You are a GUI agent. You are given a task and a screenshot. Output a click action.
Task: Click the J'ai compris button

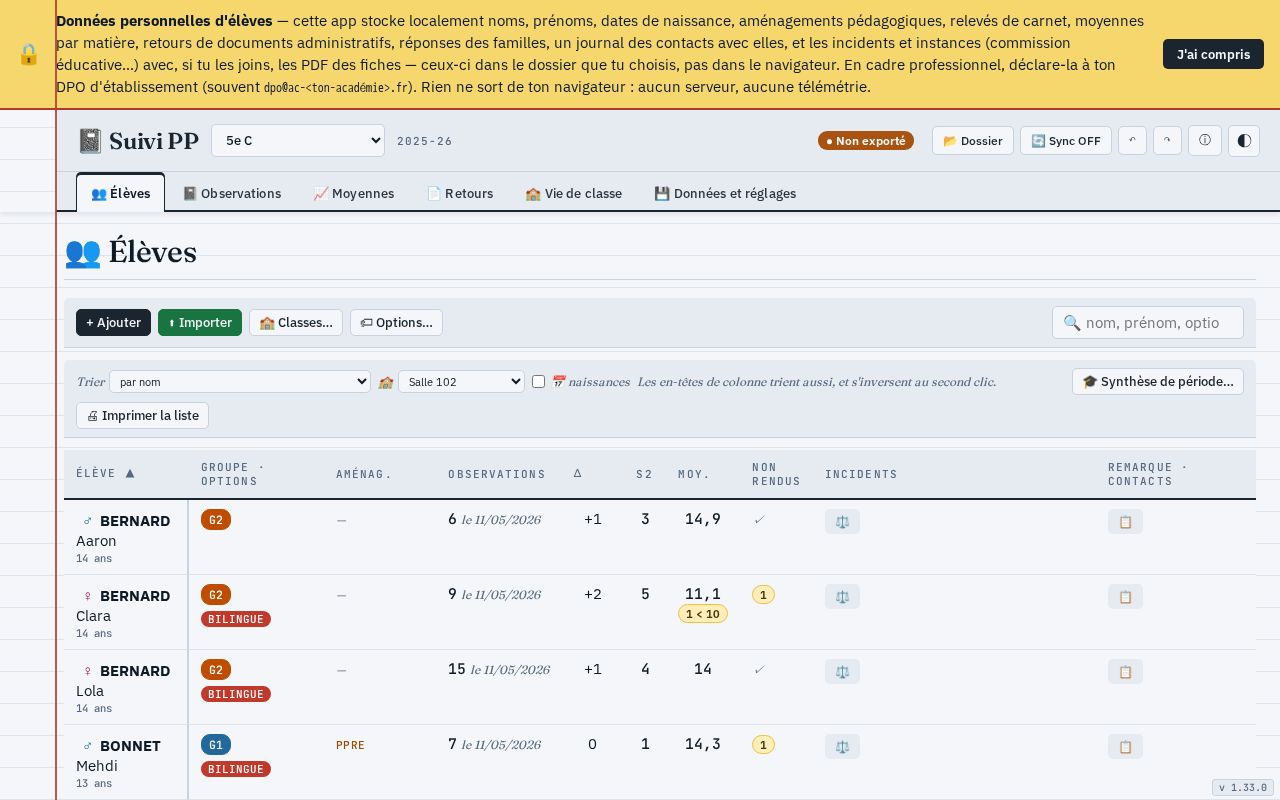click(1213, 54)
